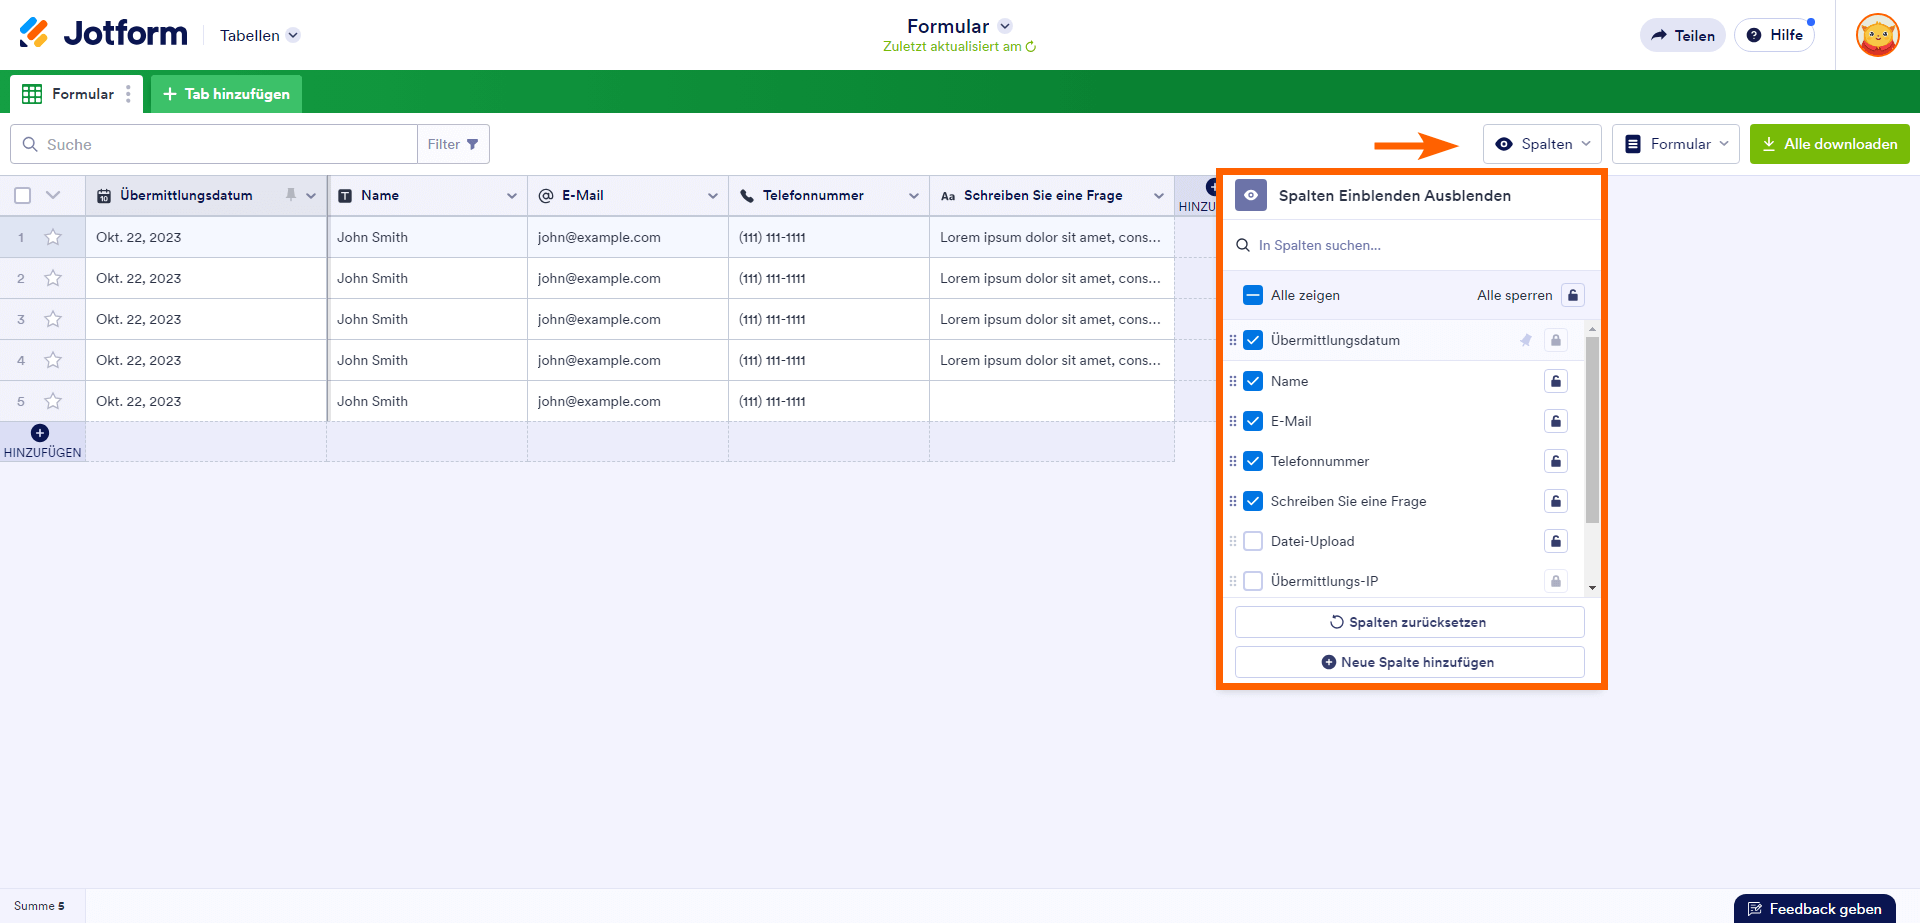Image resolution: width=1920 pixels, height=923 pixels.
Task: Enable the Datei-Upload column checkbox
Action: tap(1253, 541)
